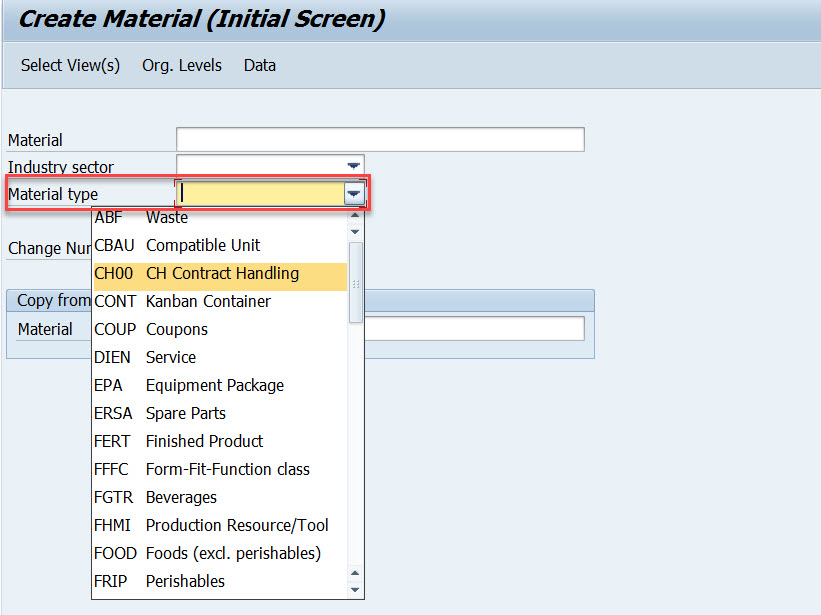The image size is (821, 615).
Task: Select ABF Waste from the list
Action: tap(220, 217)
